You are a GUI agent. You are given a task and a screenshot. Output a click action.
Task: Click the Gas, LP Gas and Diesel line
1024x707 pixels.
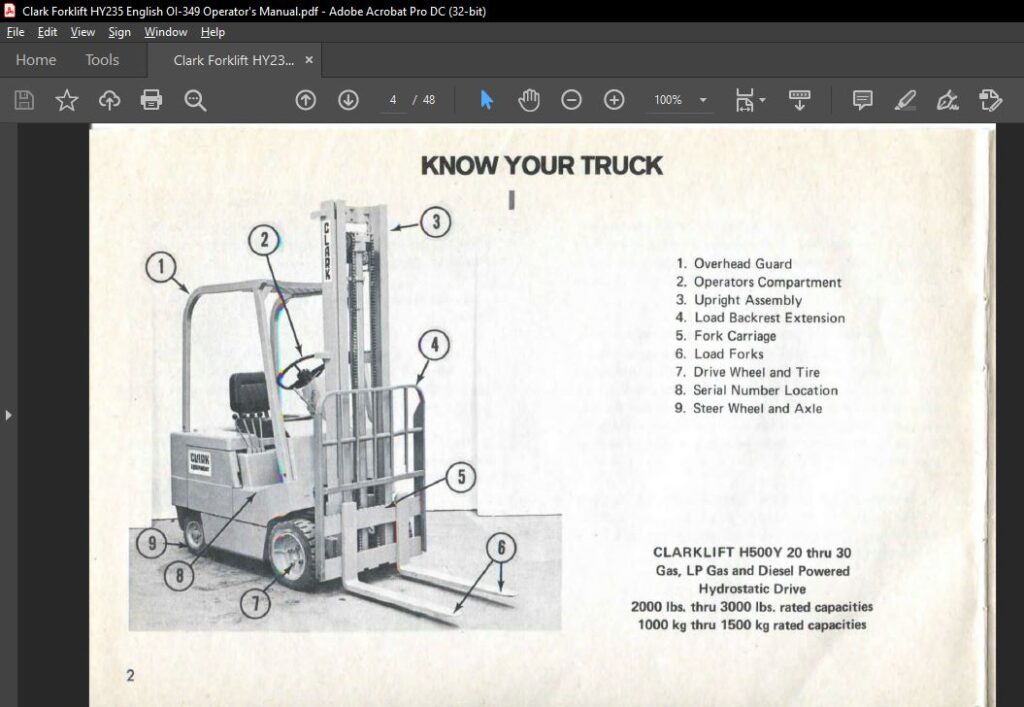coord(752,571)
